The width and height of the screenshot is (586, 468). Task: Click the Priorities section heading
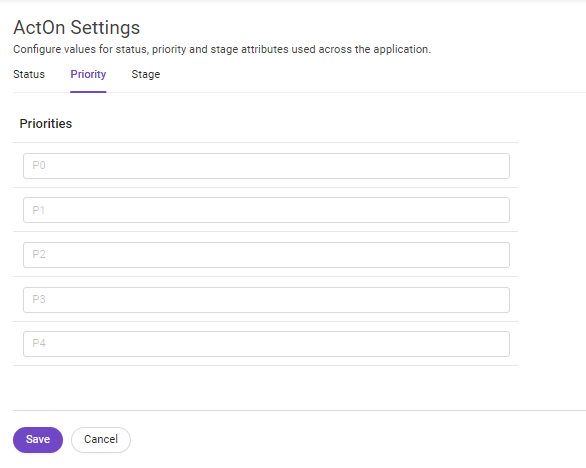(x=46, y=124)
